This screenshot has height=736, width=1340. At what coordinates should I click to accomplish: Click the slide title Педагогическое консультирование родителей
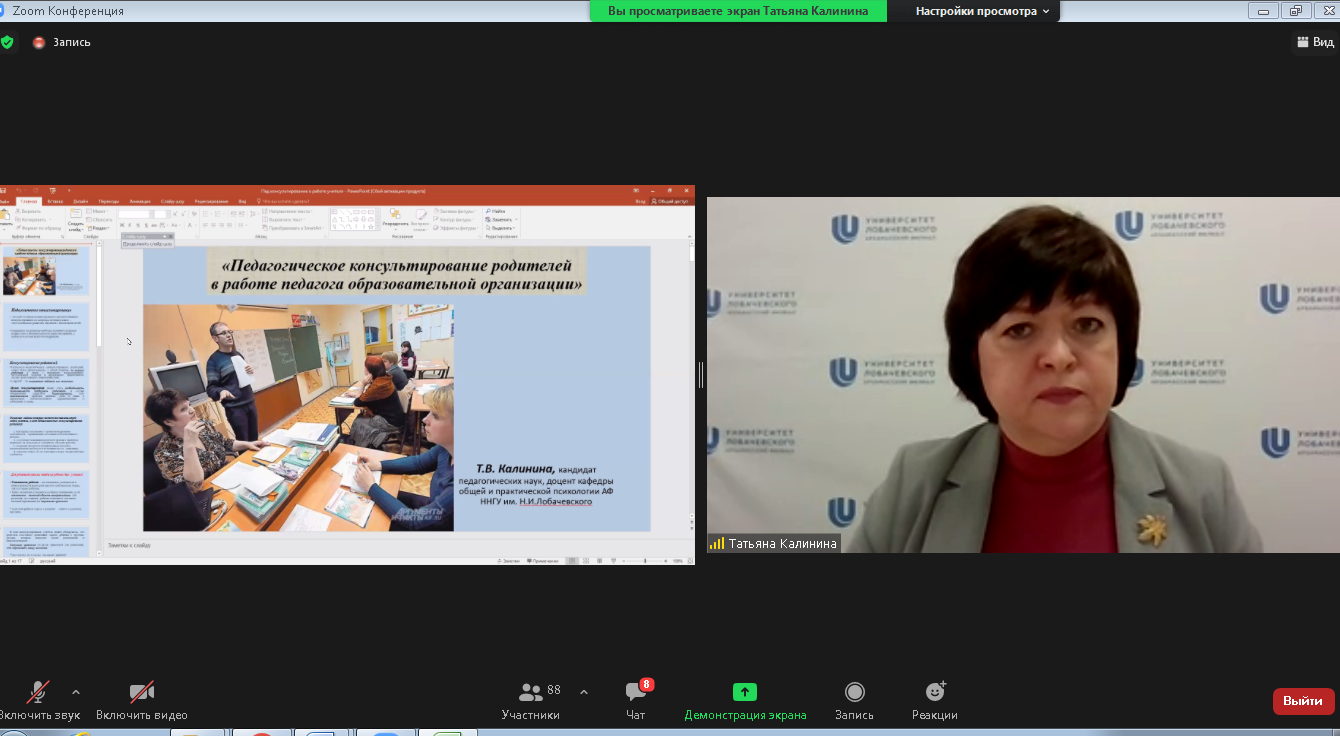[396, 274]
